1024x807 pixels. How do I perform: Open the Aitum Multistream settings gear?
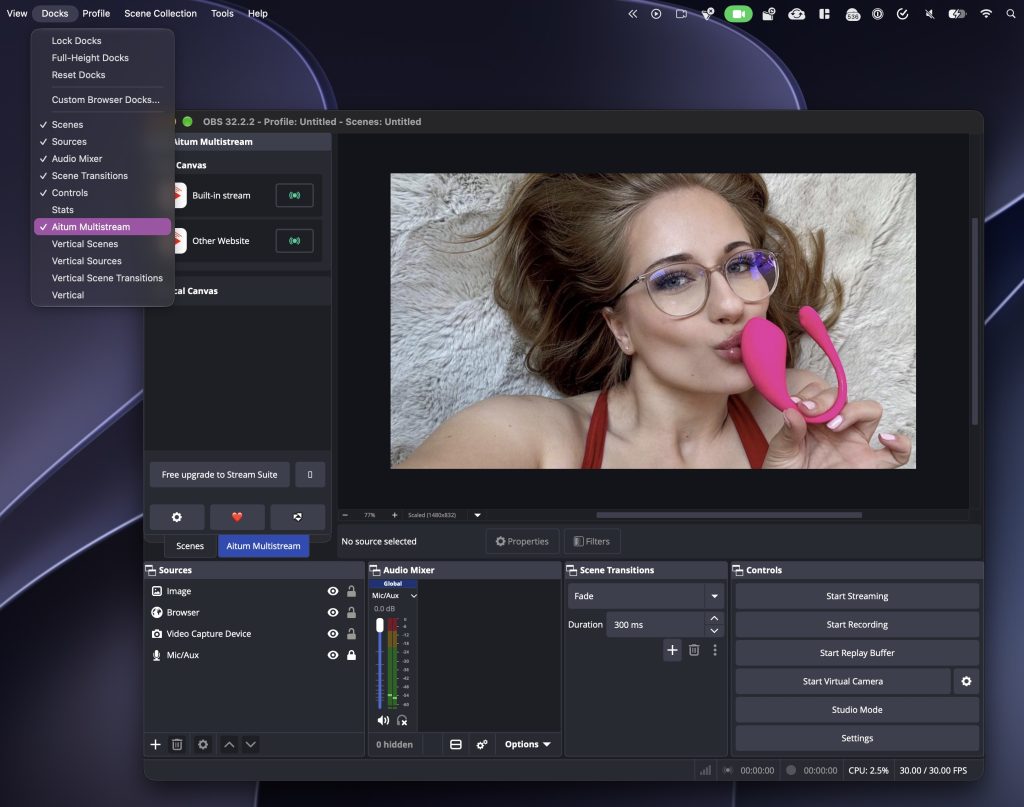point(177,517)
